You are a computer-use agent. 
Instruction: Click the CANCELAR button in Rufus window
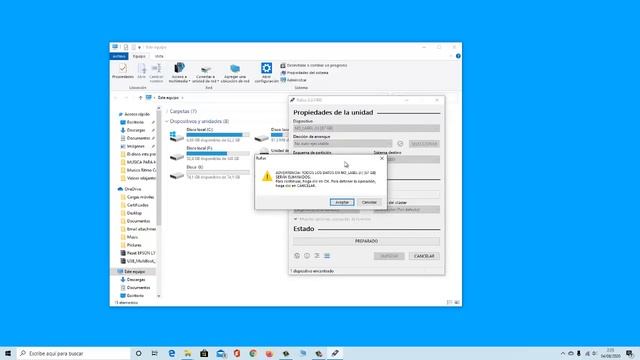(424, 256)
